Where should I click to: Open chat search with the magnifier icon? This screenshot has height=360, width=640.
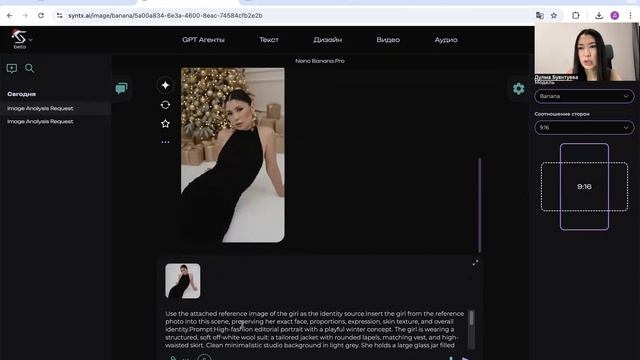29,68
